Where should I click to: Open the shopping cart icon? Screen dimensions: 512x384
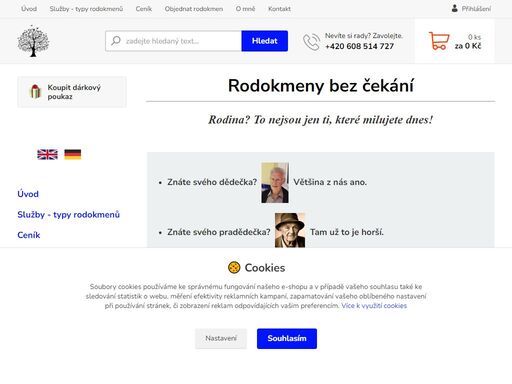point(439,41)
